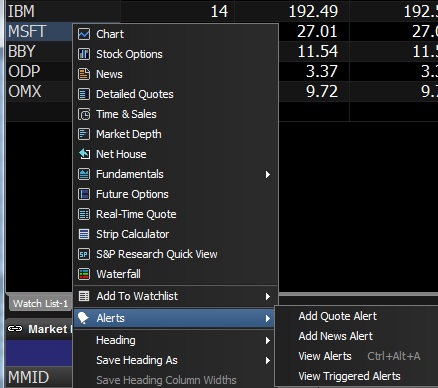The height and width of the screenshot is (388, 438).
Task: Click the 3.37 price cell
Action: 314,72
